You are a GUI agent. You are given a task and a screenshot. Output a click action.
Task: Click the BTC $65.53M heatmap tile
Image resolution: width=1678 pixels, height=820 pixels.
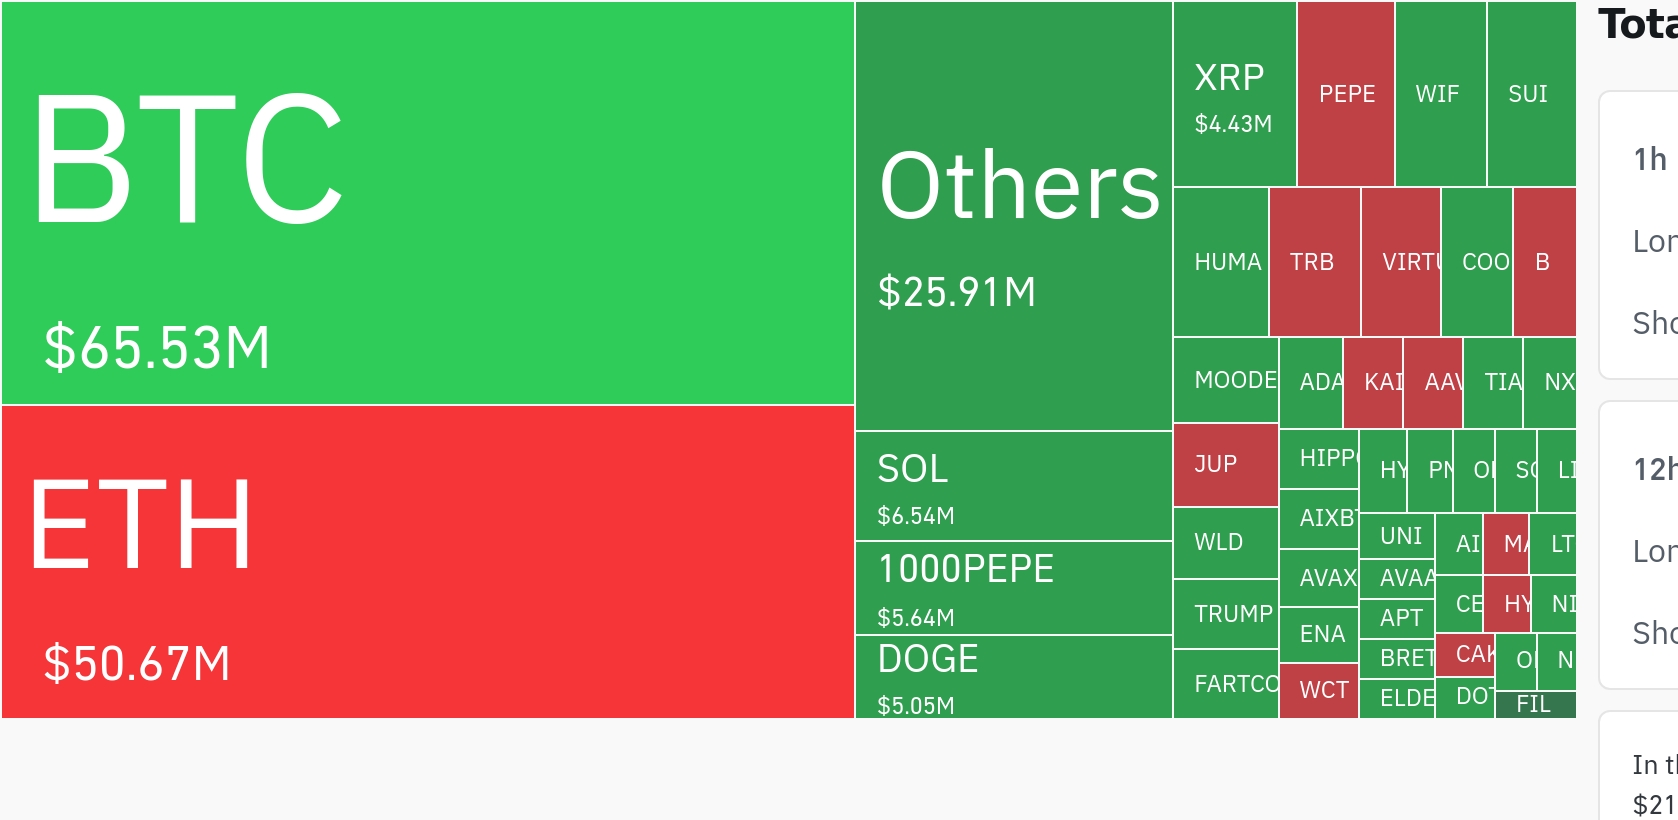point(428,203)
